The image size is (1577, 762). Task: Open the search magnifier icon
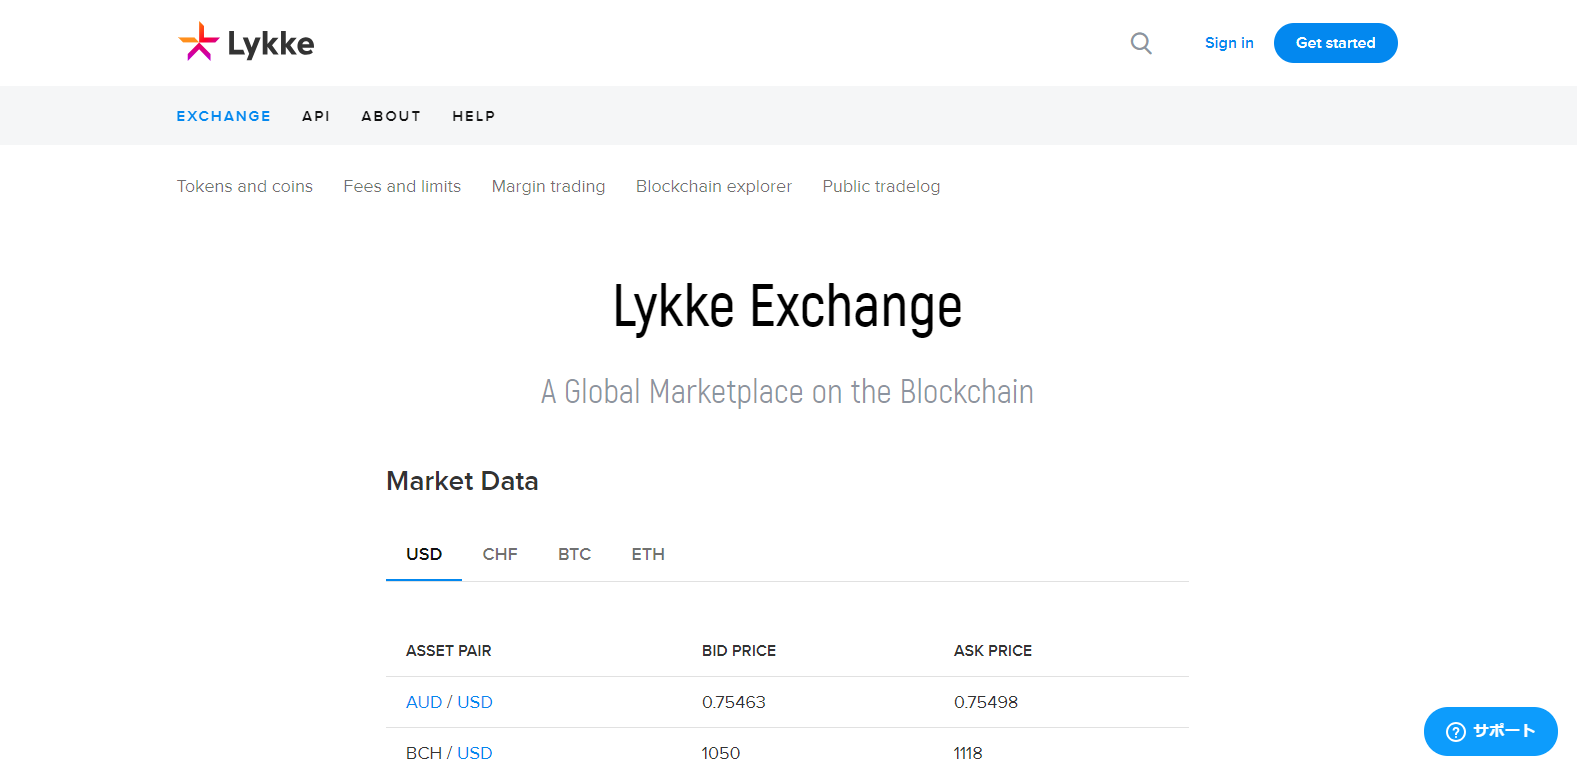1141,43
